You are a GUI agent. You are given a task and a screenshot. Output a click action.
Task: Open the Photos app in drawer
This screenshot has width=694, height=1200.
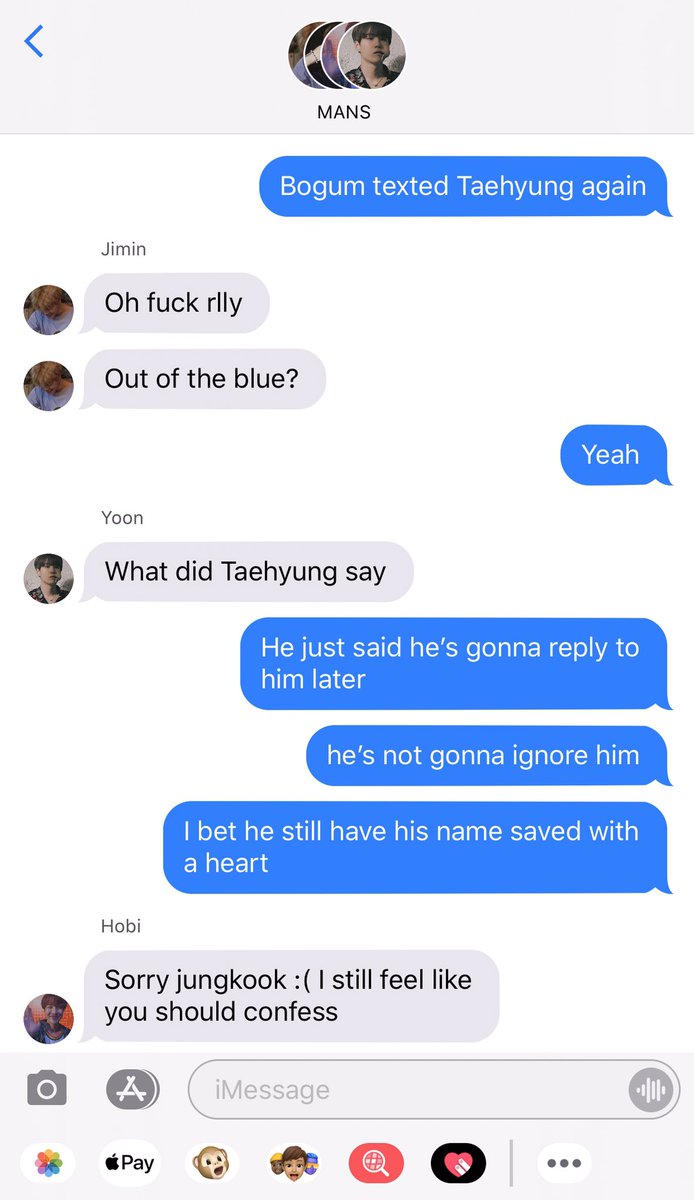48,1163
